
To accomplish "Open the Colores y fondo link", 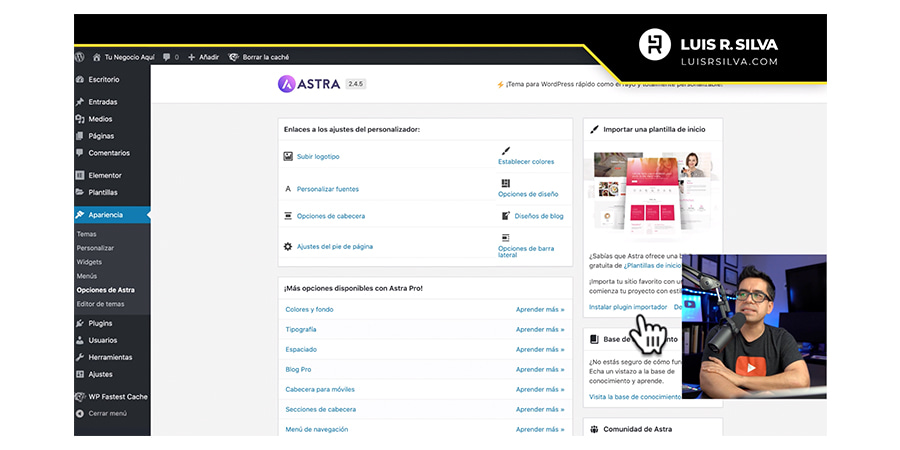I will coord(309,309).
